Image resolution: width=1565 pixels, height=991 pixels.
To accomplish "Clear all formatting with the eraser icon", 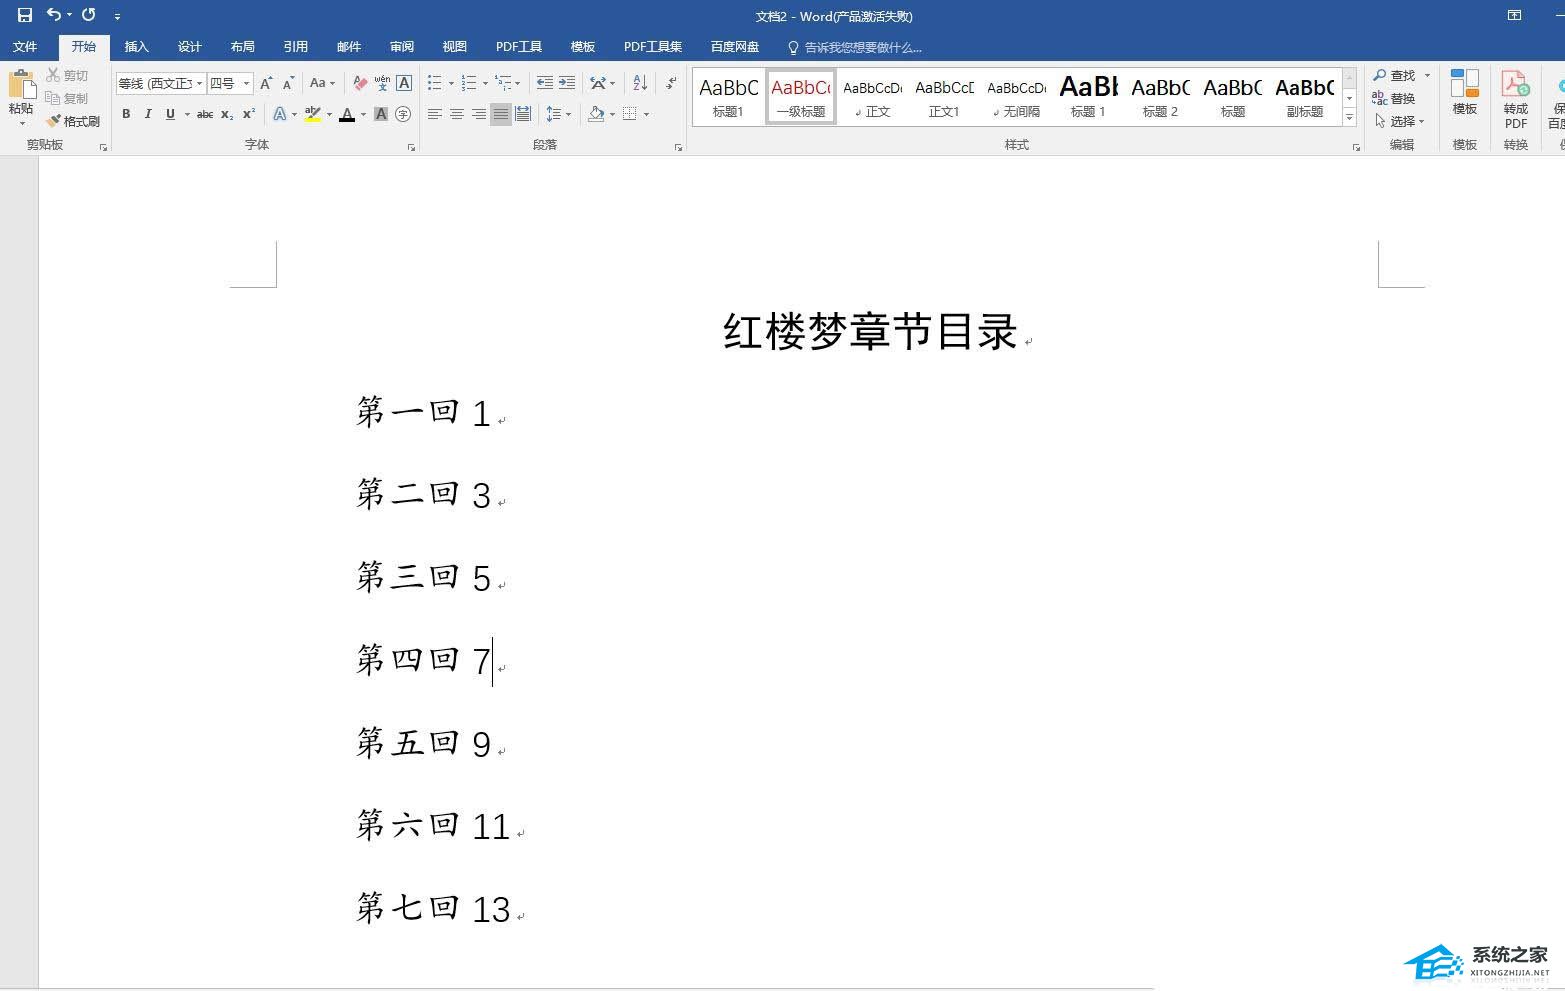I will pyautogui.click(x=360, y=83).
